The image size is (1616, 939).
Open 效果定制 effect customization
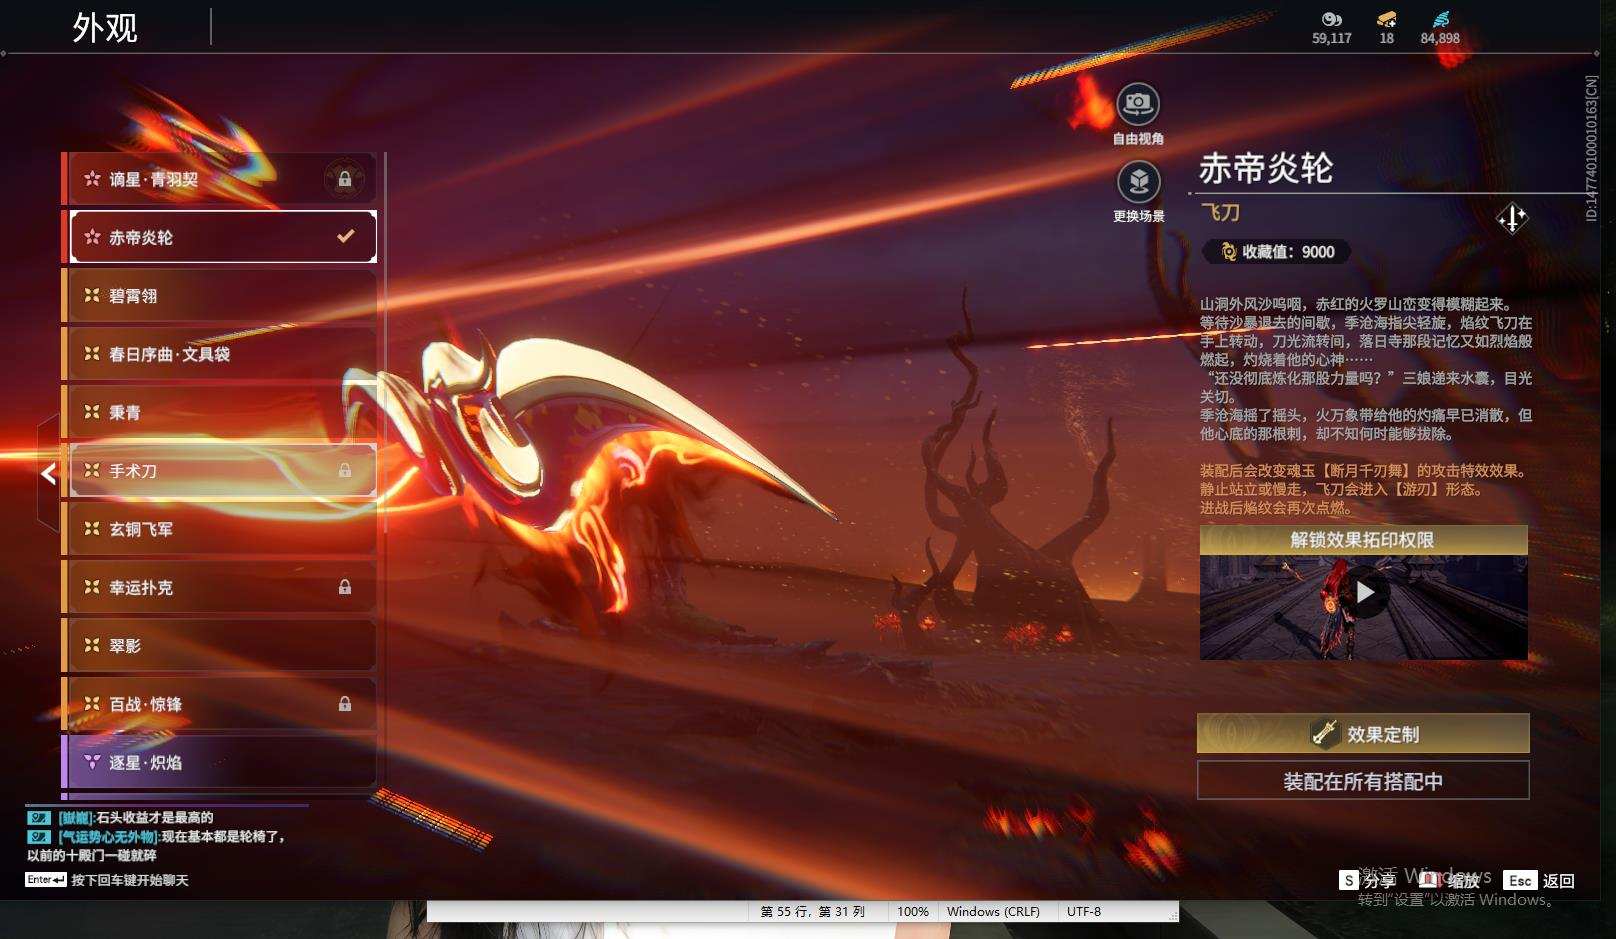(1363, 734)
